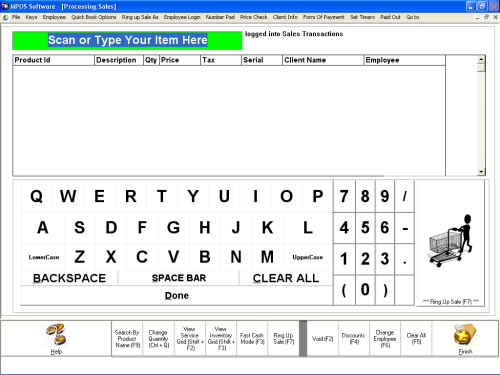Click Search By Product Name (F9) button
The height and width of the screenshot is (375, 500).
coord(127,339)
